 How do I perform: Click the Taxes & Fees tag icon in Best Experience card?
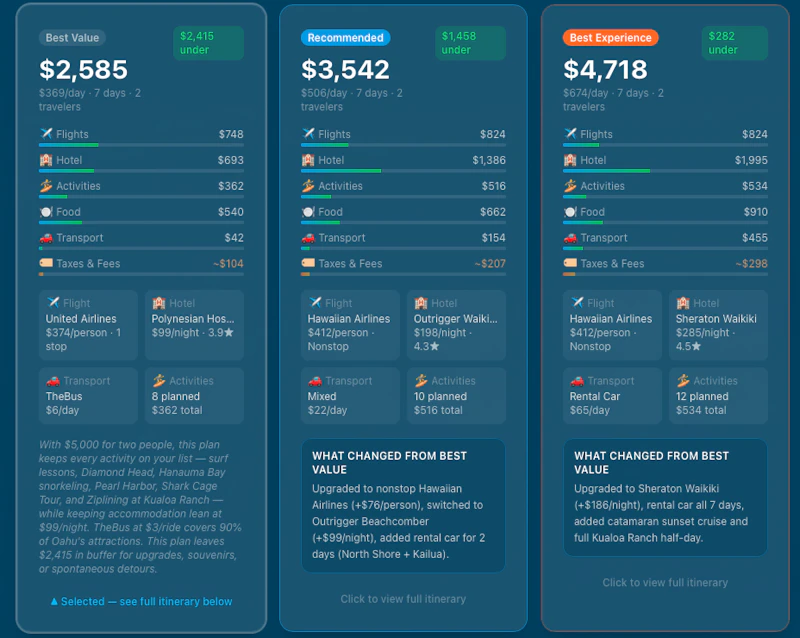(570, 263)
